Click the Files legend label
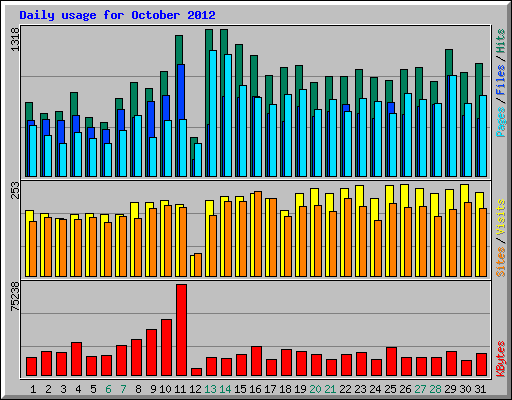The height and width of the screenshot is (400, 512). [500, 80]
